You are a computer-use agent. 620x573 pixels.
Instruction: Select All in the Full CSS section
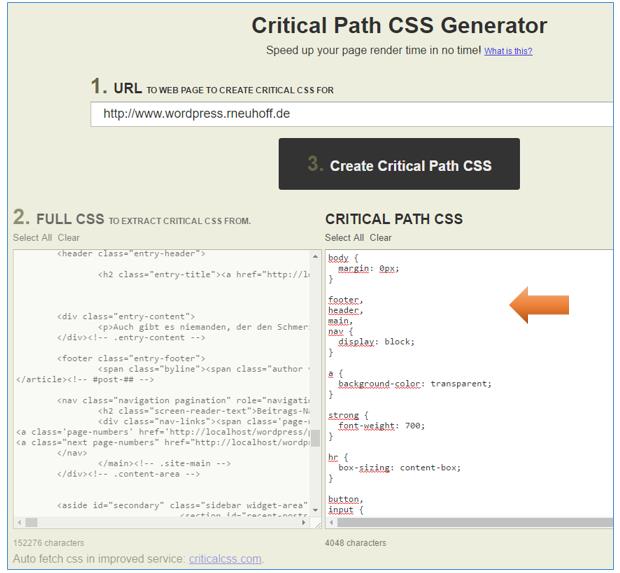[32, 238]
